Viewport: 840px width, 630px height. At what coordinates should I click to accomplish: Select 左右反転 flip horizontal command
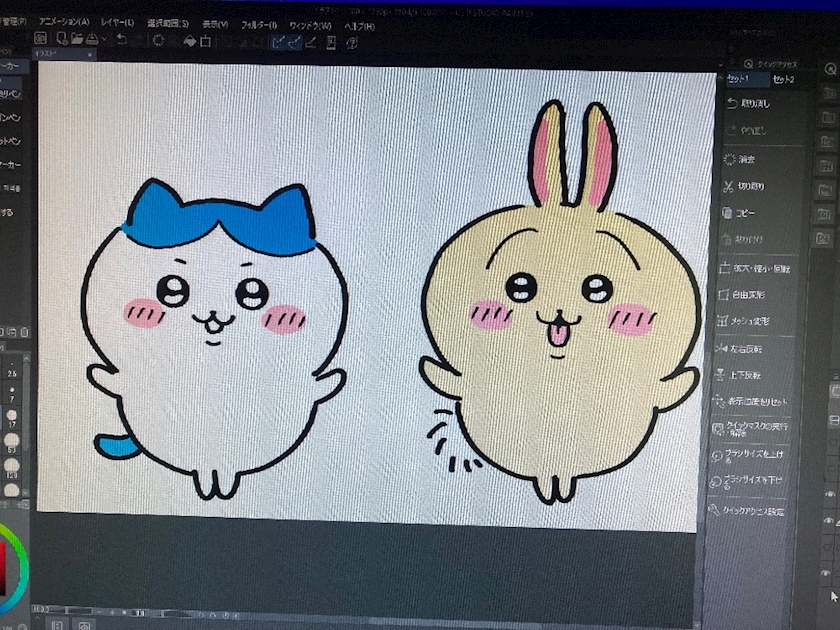[x=740, y=349]
